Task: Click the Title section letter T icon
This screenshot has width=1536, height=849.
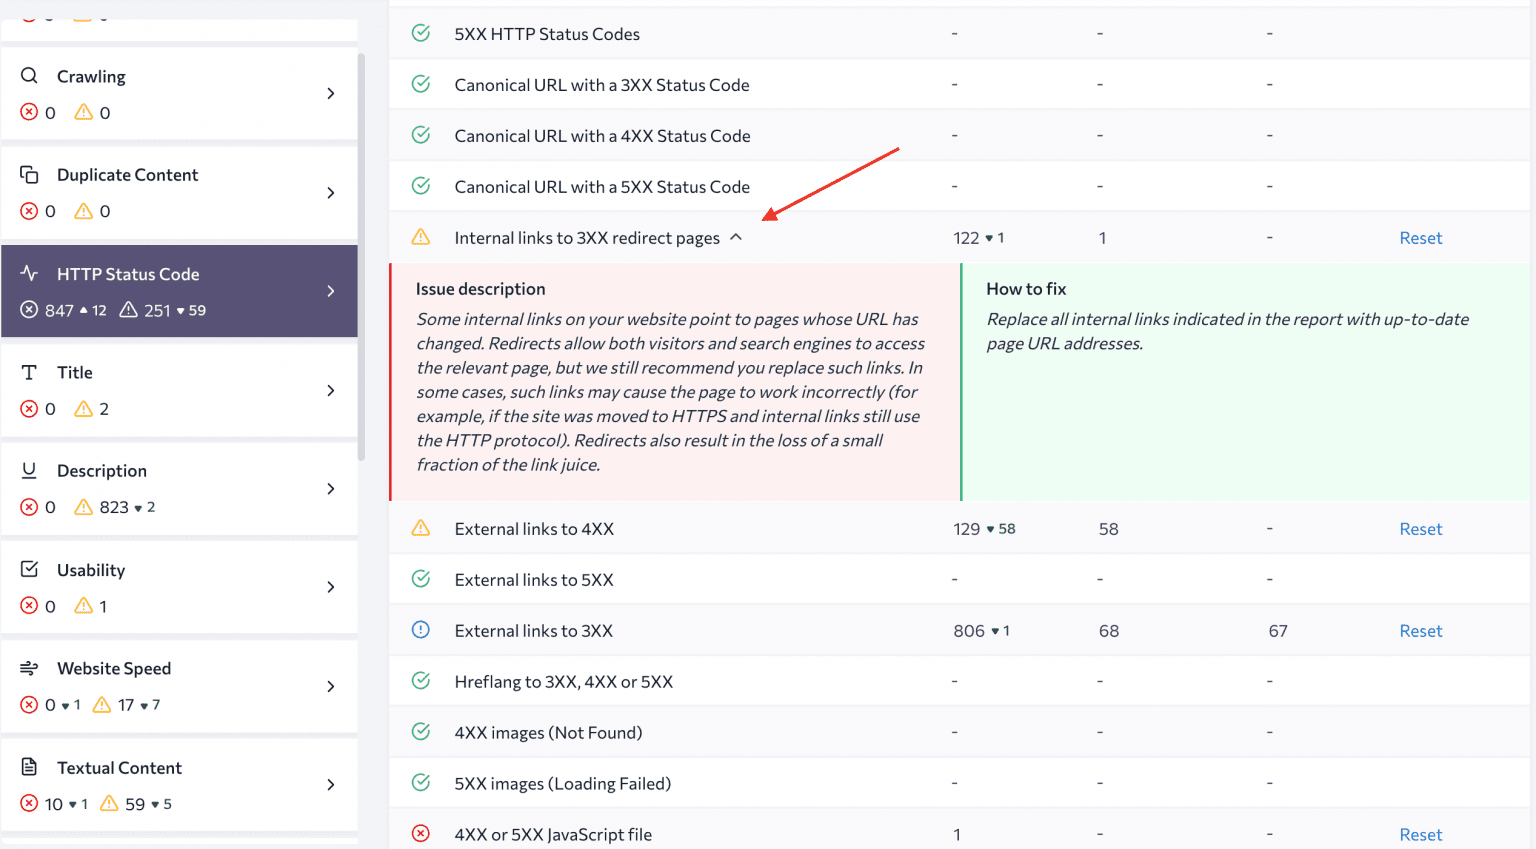Action: point(27,371)
